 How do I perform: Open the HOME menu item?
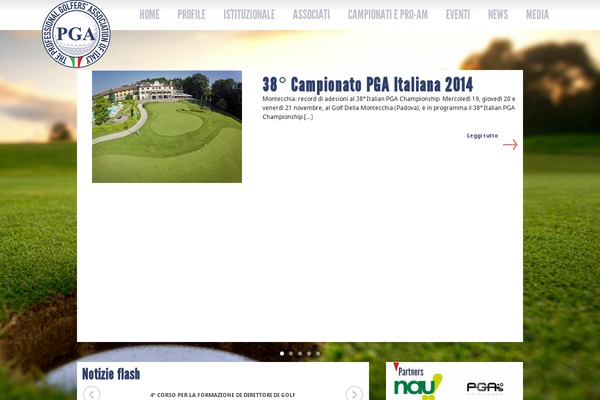(149, 15)
